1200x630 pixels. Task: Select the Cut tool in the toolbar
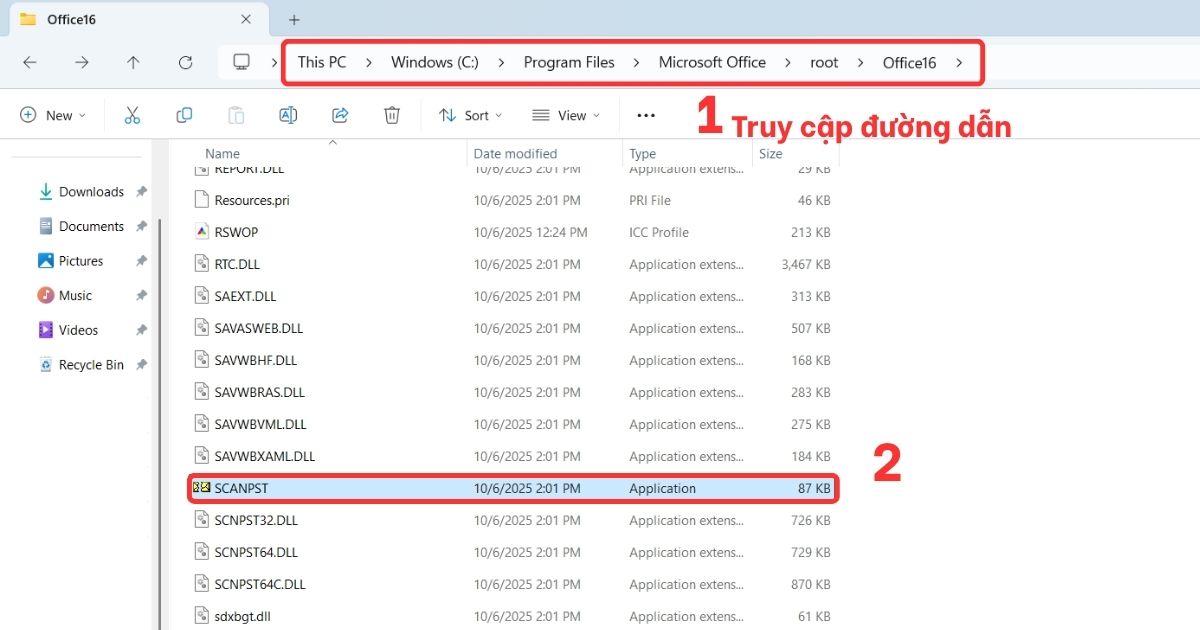click(x=133, y=115)
